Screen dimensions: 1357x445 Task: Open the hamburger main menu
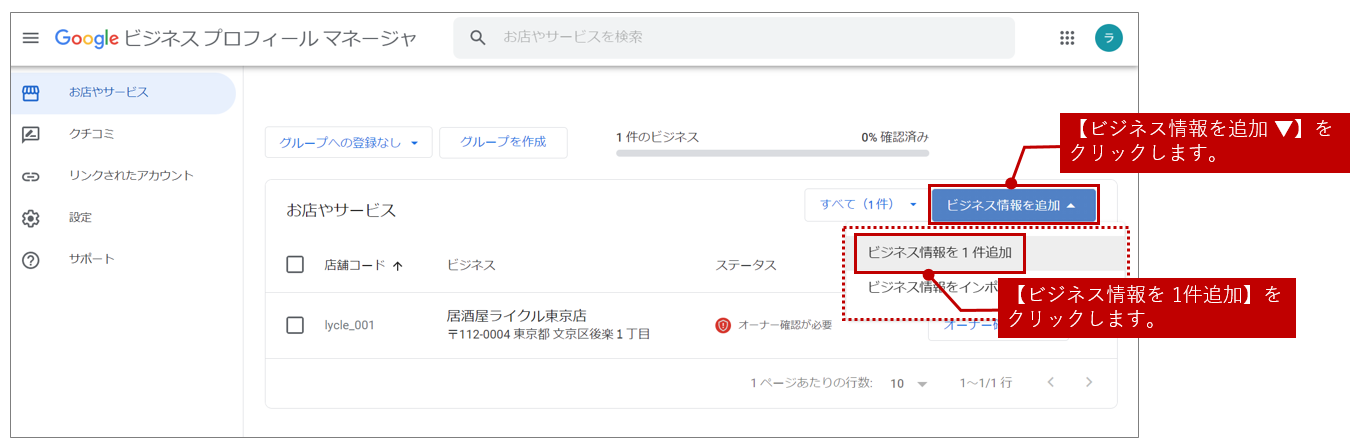[31, 38]
